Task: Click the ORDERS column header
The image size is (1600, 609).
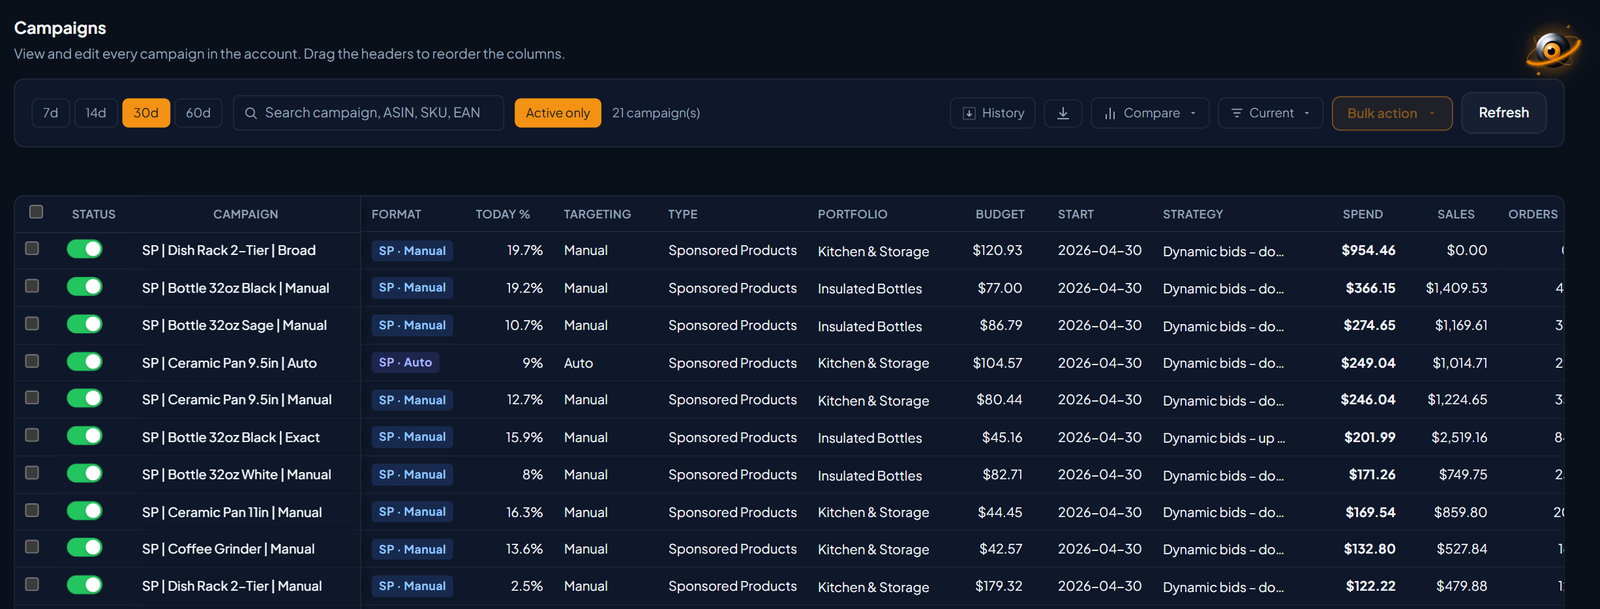Action: (x=1533, y=214)
